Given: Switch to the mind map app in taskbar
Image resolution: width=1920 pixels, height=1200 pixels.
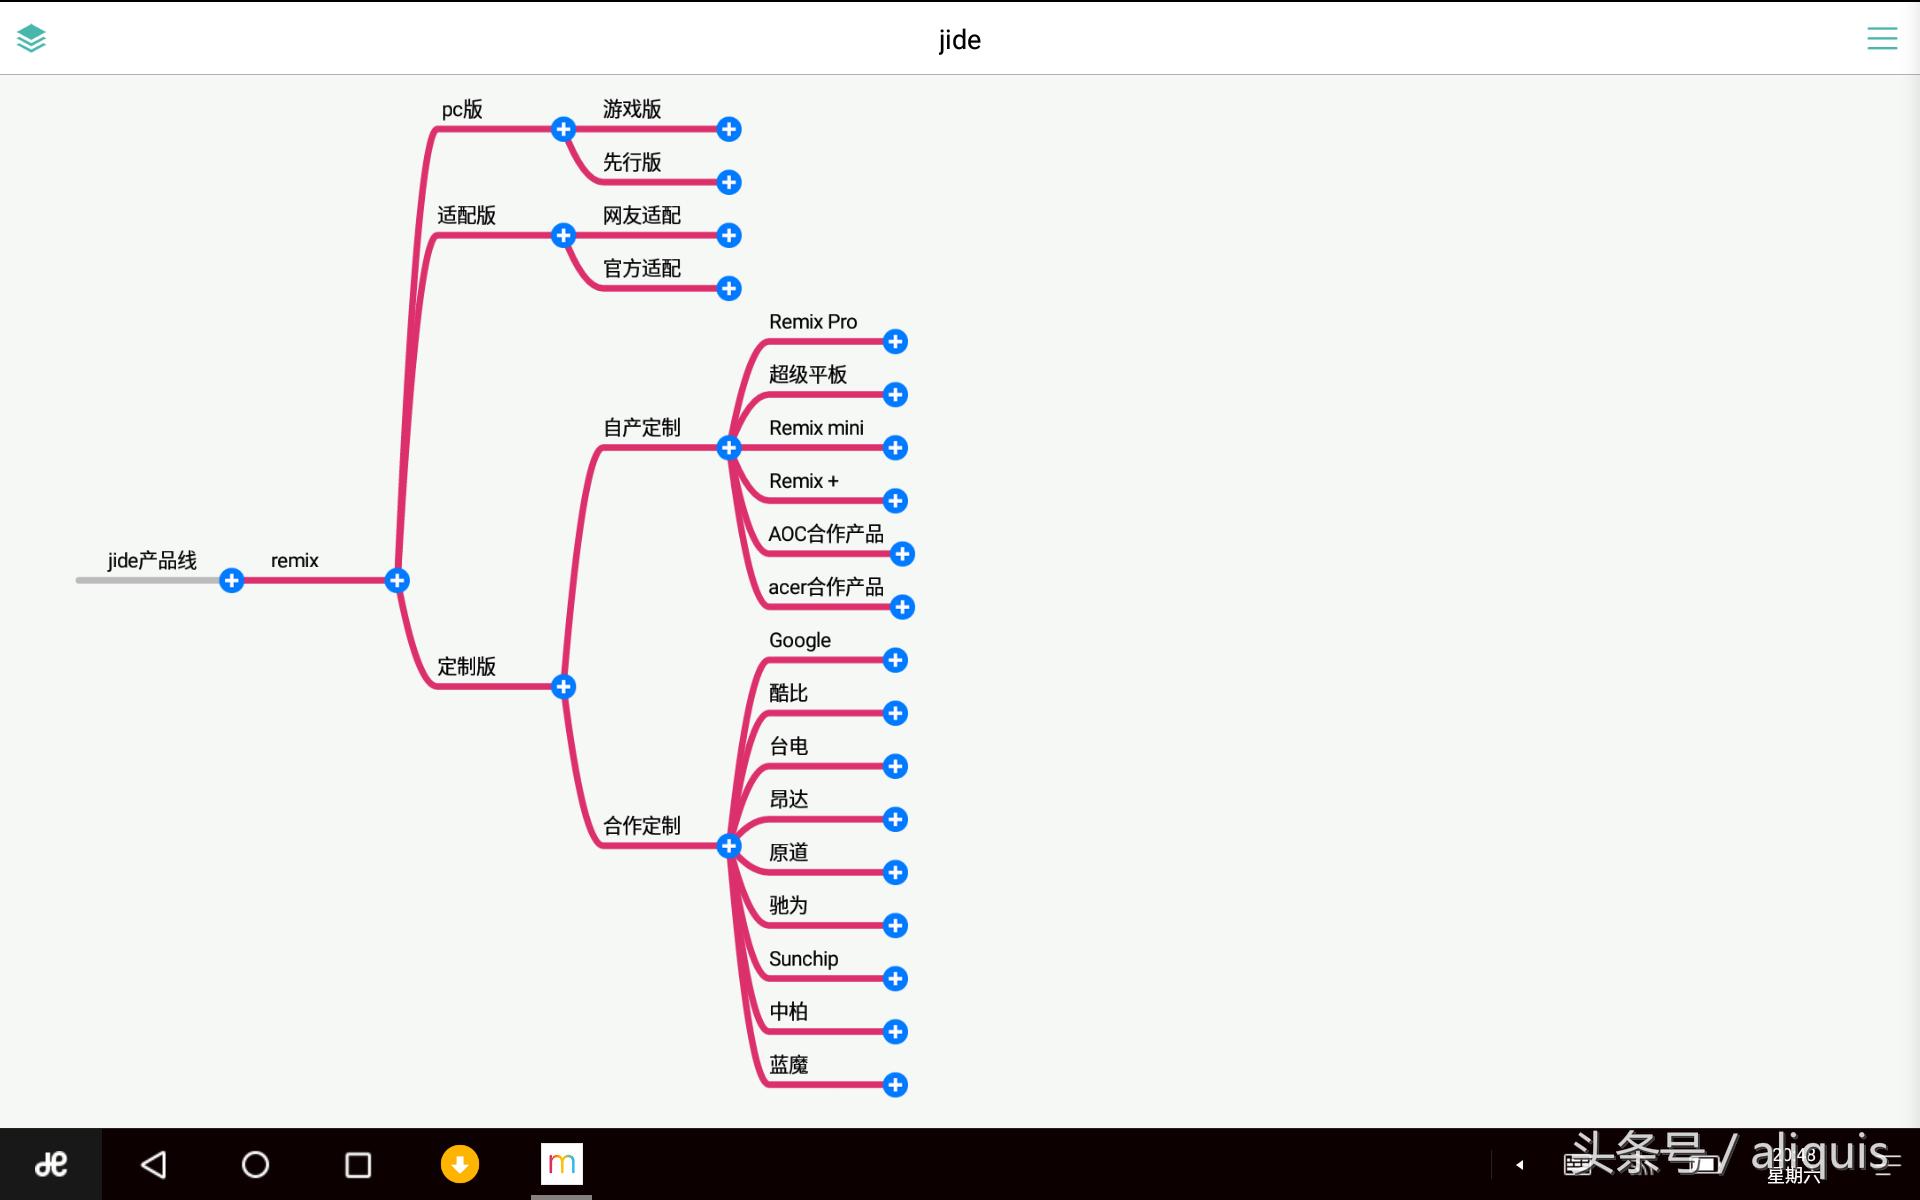Looking at the screenshot, I should pyautogui.click(x=561, y=1164).
